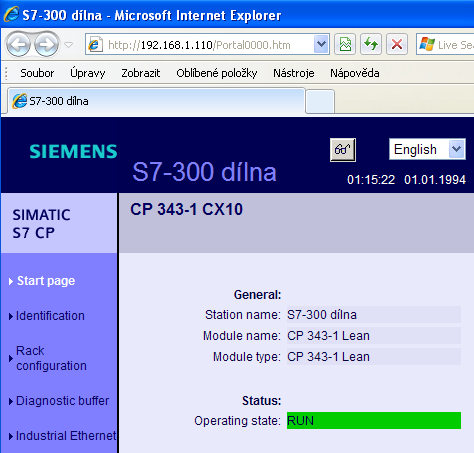Open the Úpravy menu
The height and width of the screenshot is (453, 474).
88,73
